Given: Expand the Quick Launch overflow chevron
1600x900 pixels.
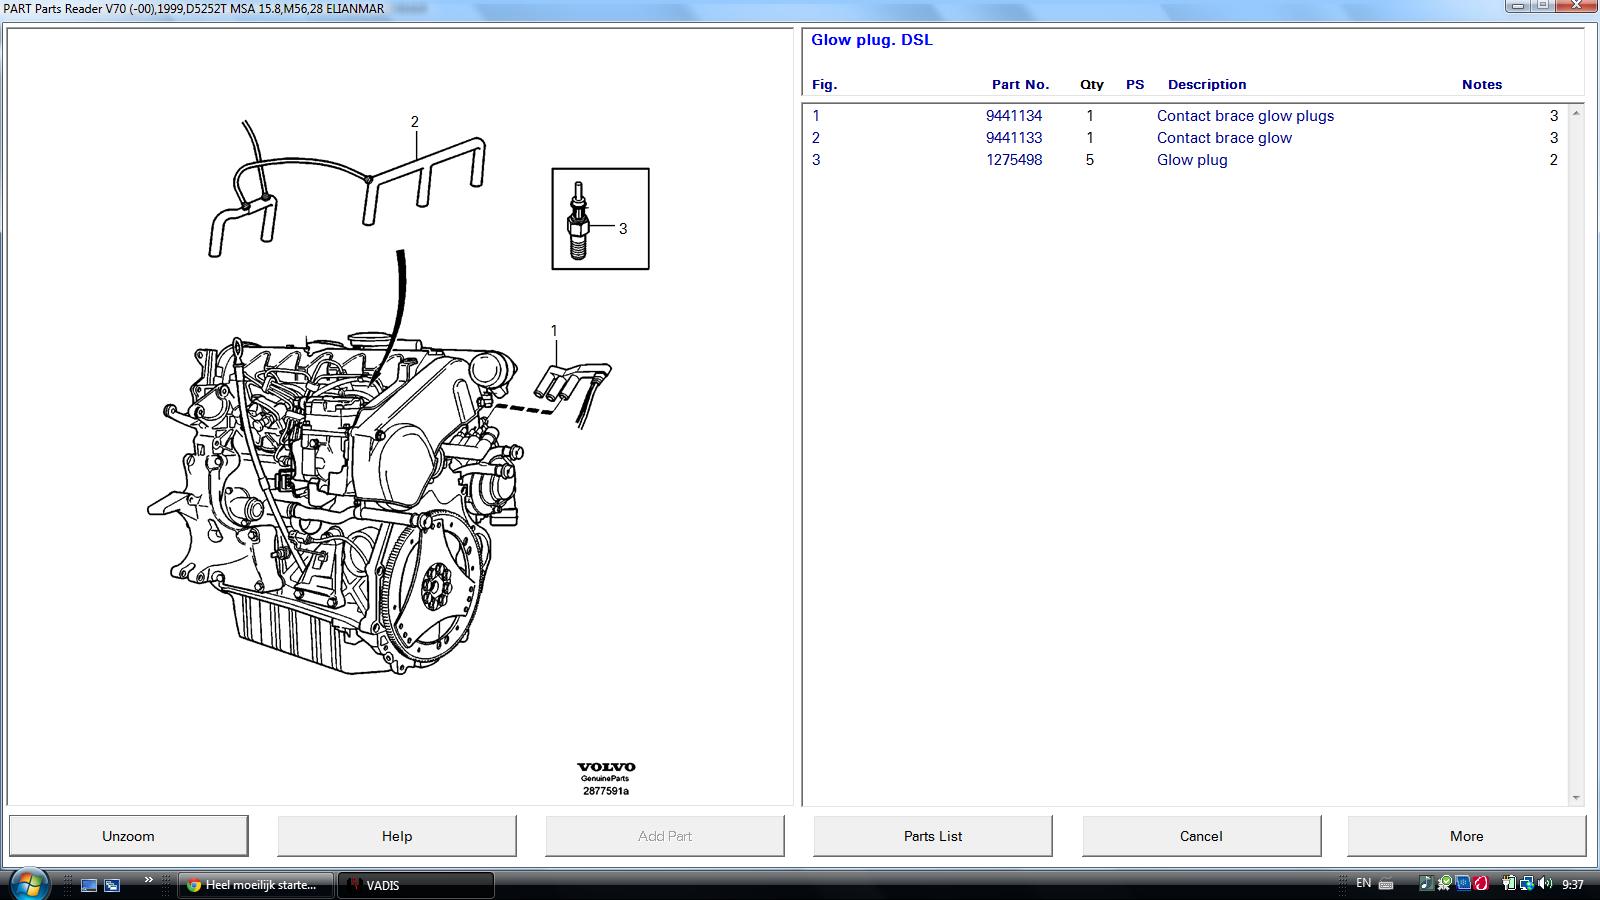Looking at the screenshot, I should 148,880.
